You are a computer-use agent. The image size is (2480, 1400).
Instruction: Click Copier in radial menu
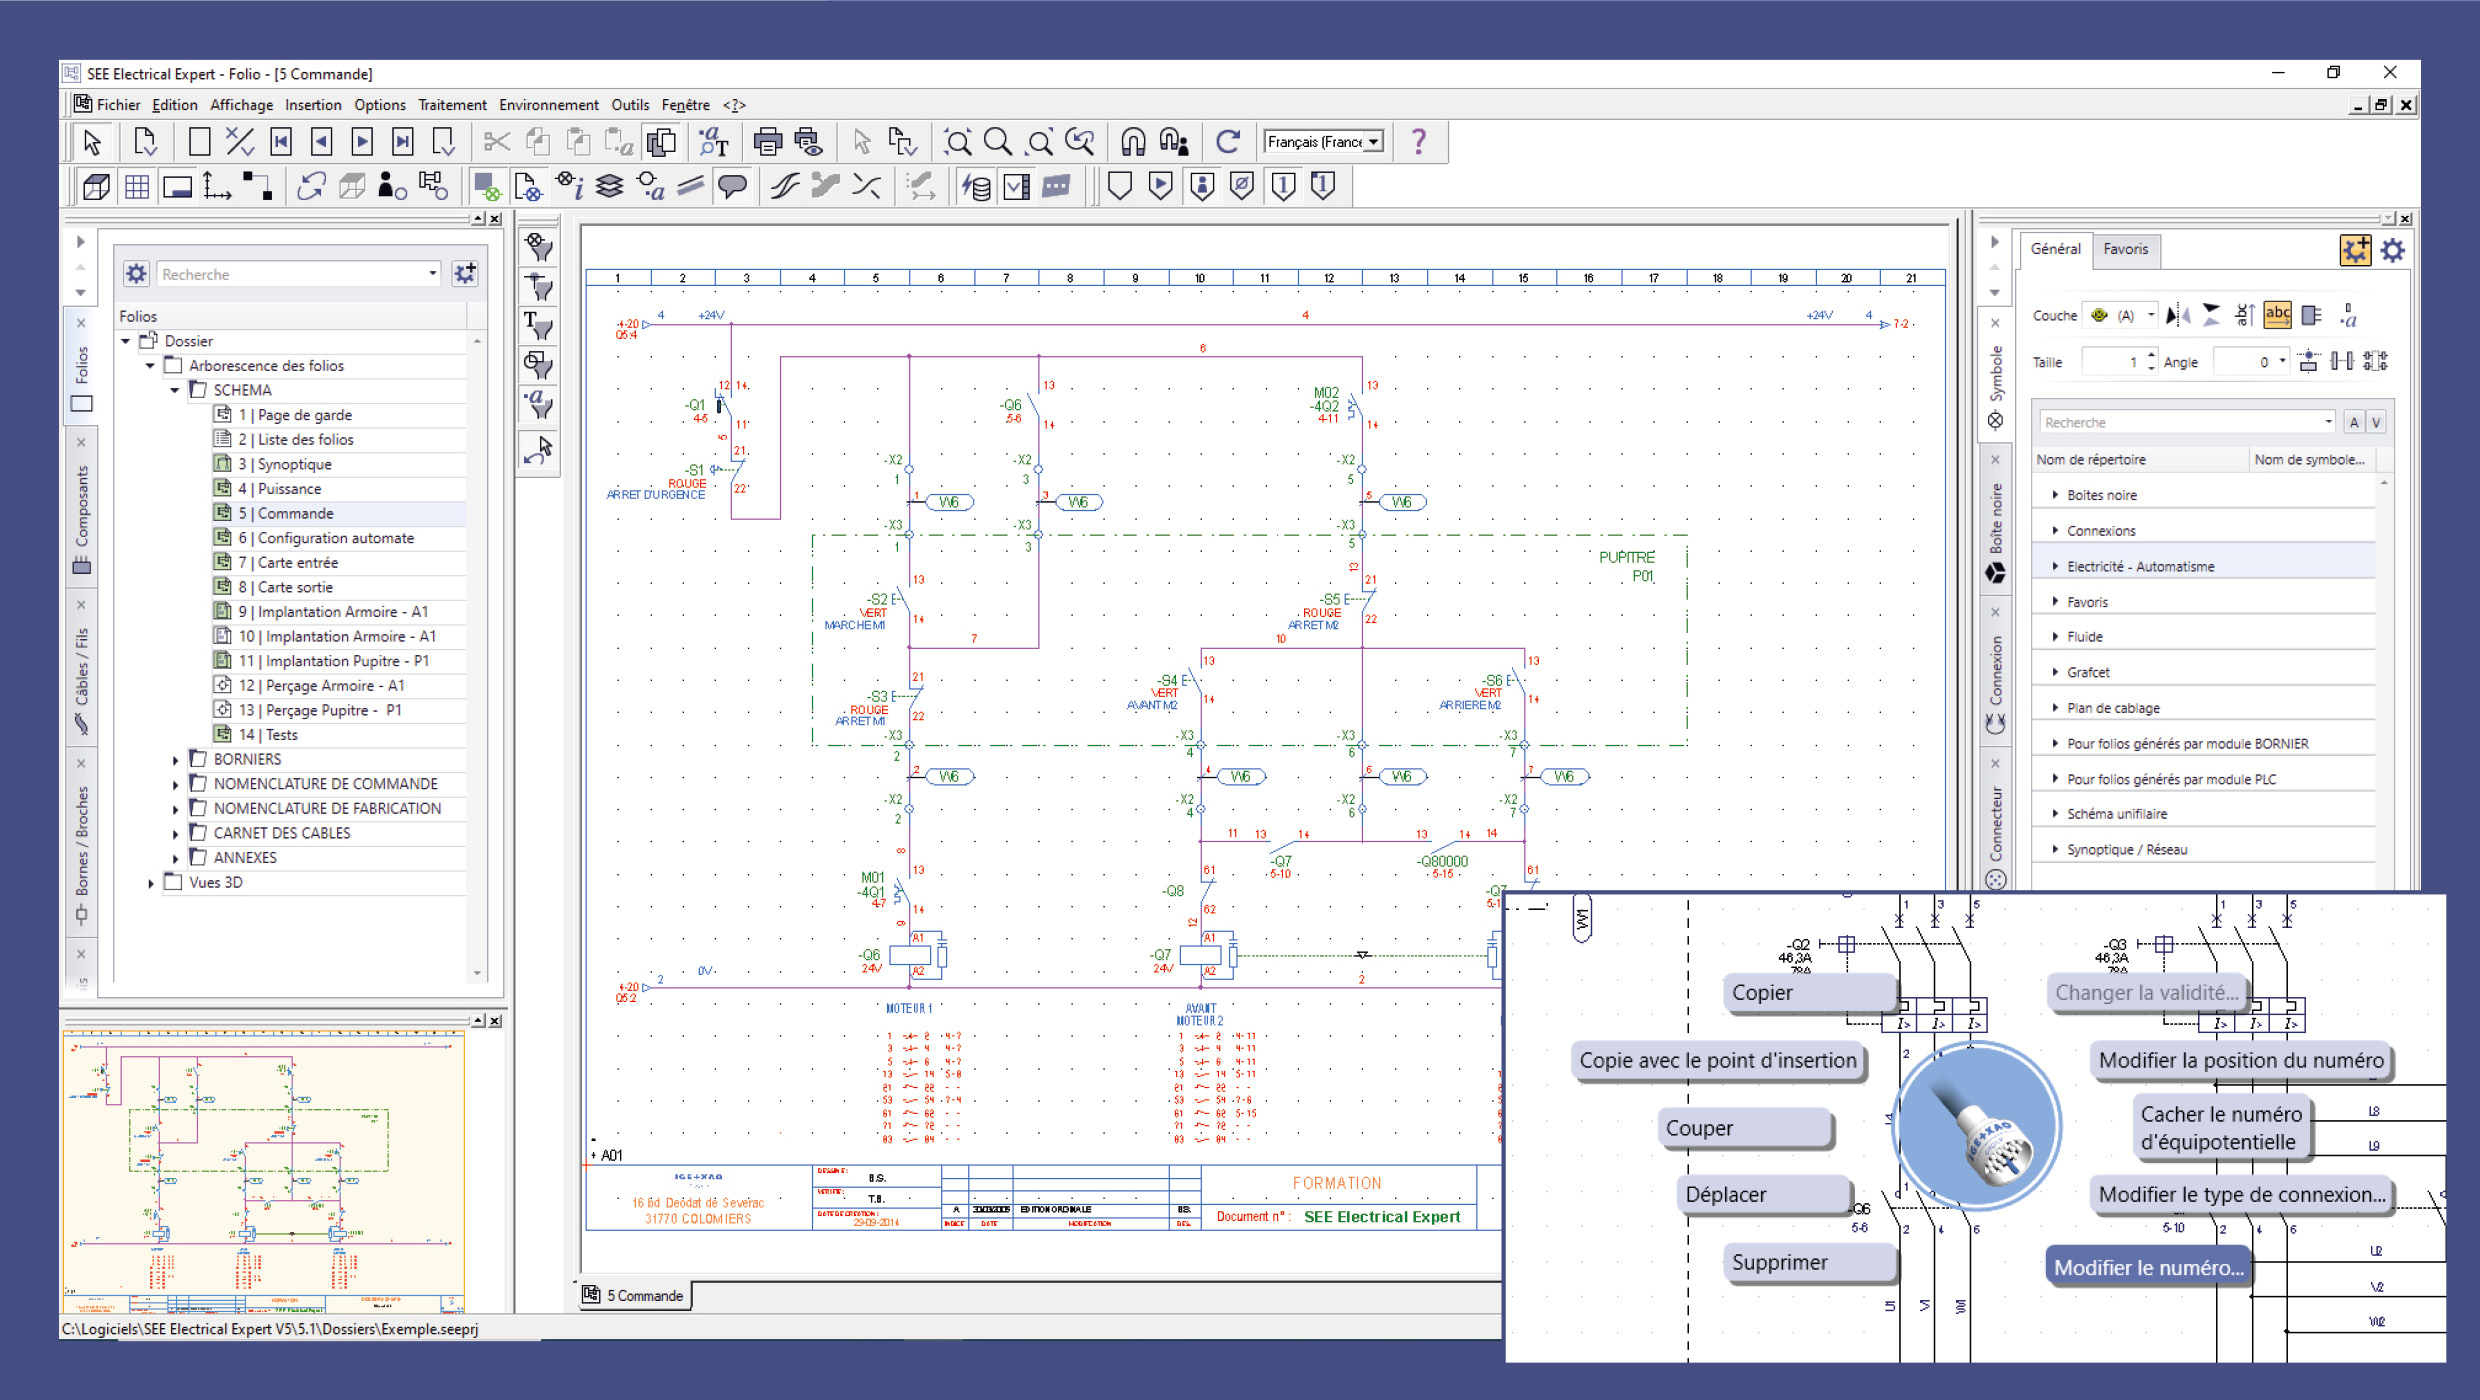(x=1809, y=992)
